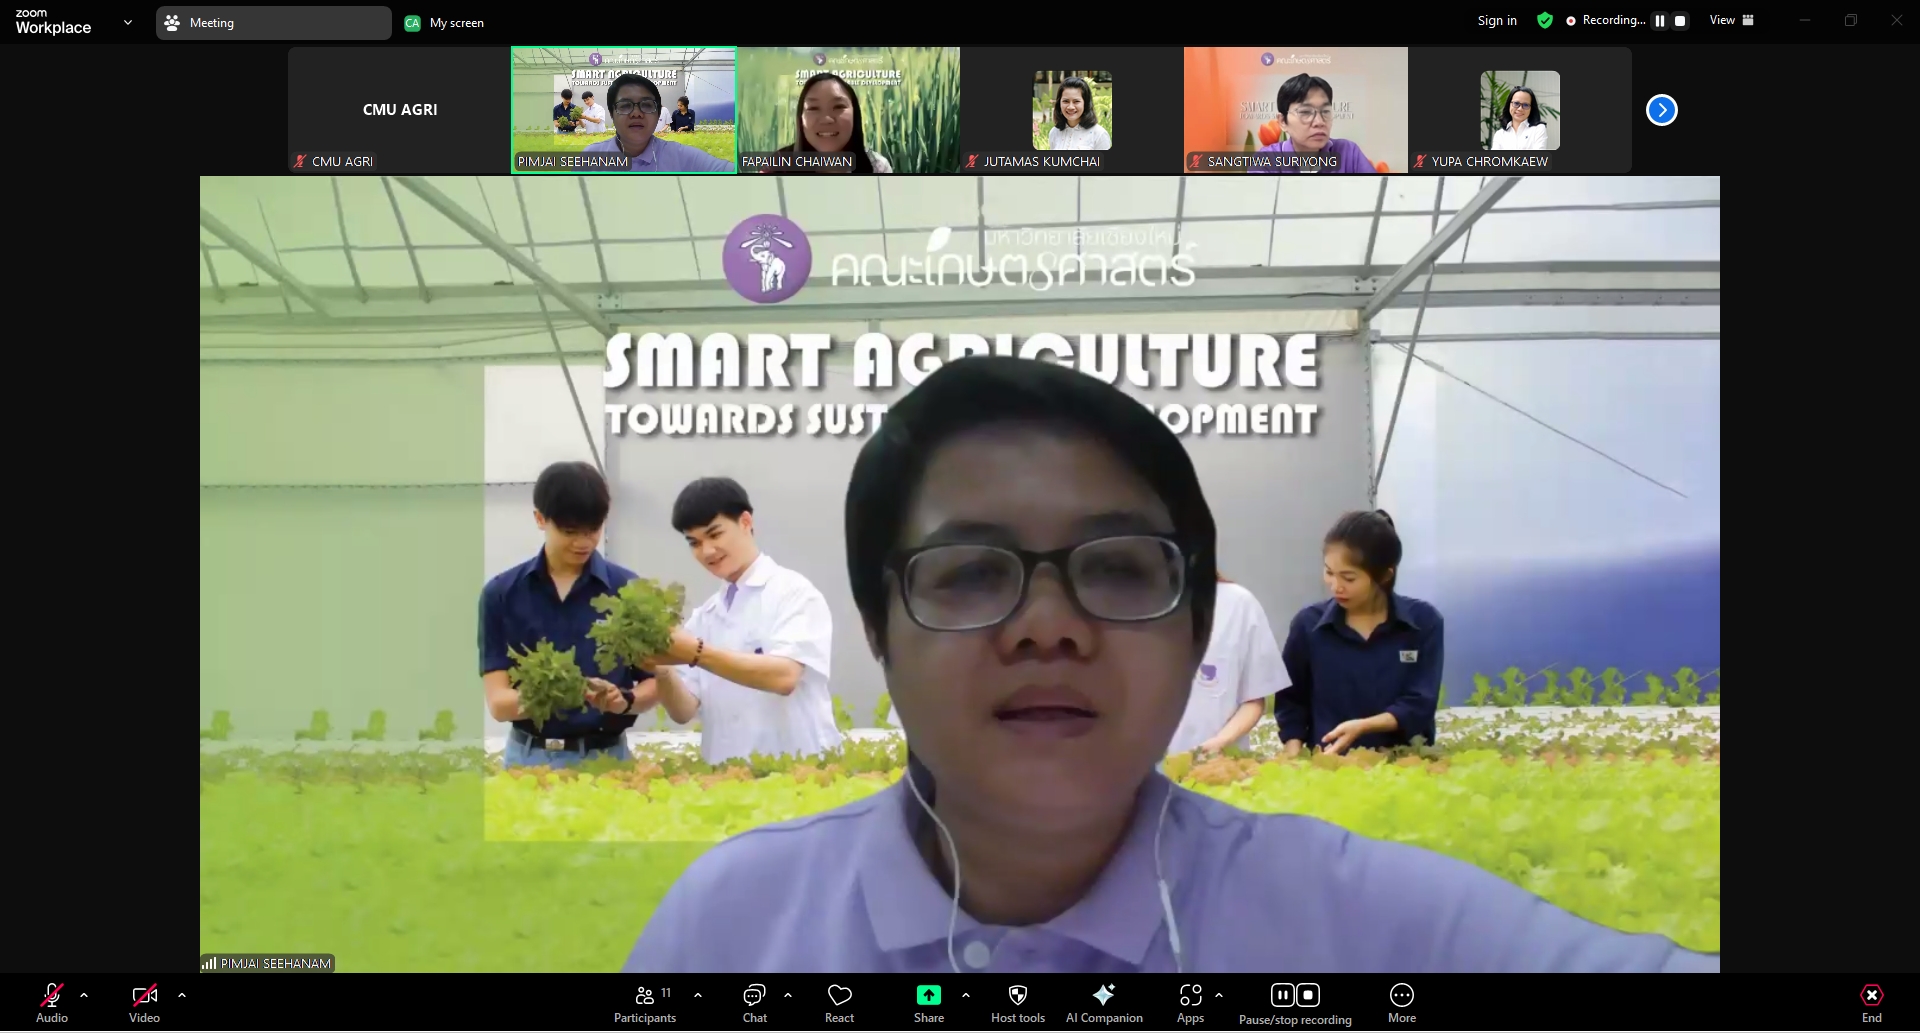Show next participants with blue arrow
Viewport: 1920px width, 1033px height.
[1662, 110]
